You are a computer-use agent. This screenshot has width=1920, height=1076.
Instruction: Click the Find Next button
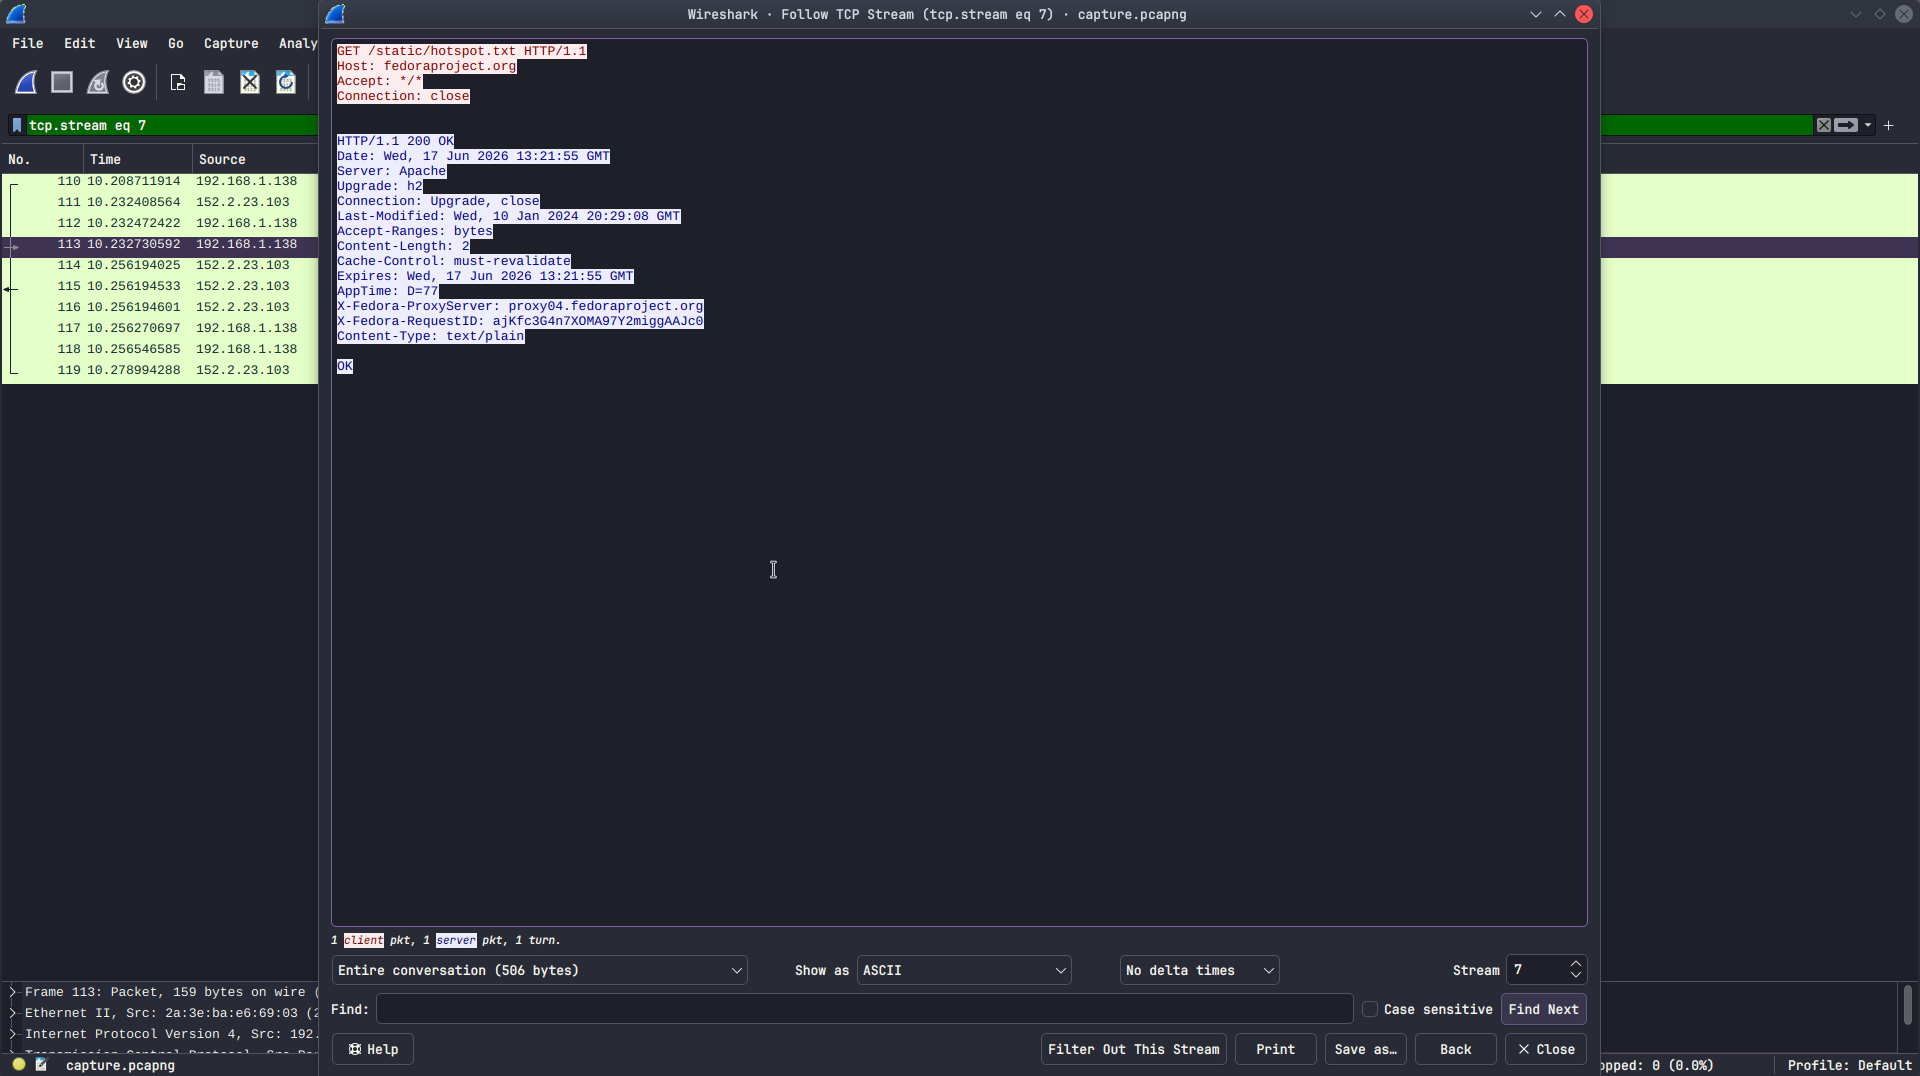click(x=1543, y=1010)
